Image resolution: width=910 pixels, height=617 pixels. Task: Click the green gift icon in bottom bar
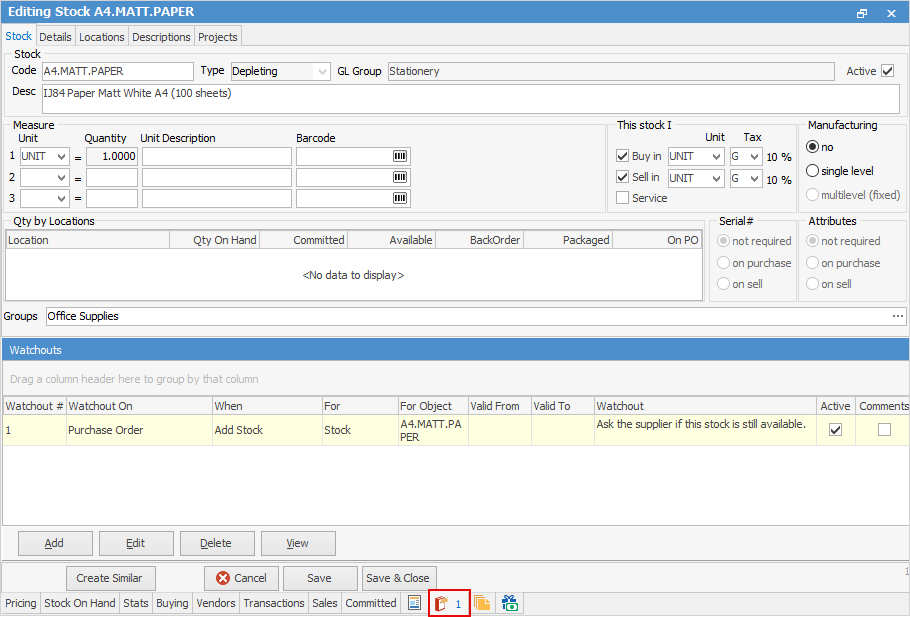pos(510,603)
